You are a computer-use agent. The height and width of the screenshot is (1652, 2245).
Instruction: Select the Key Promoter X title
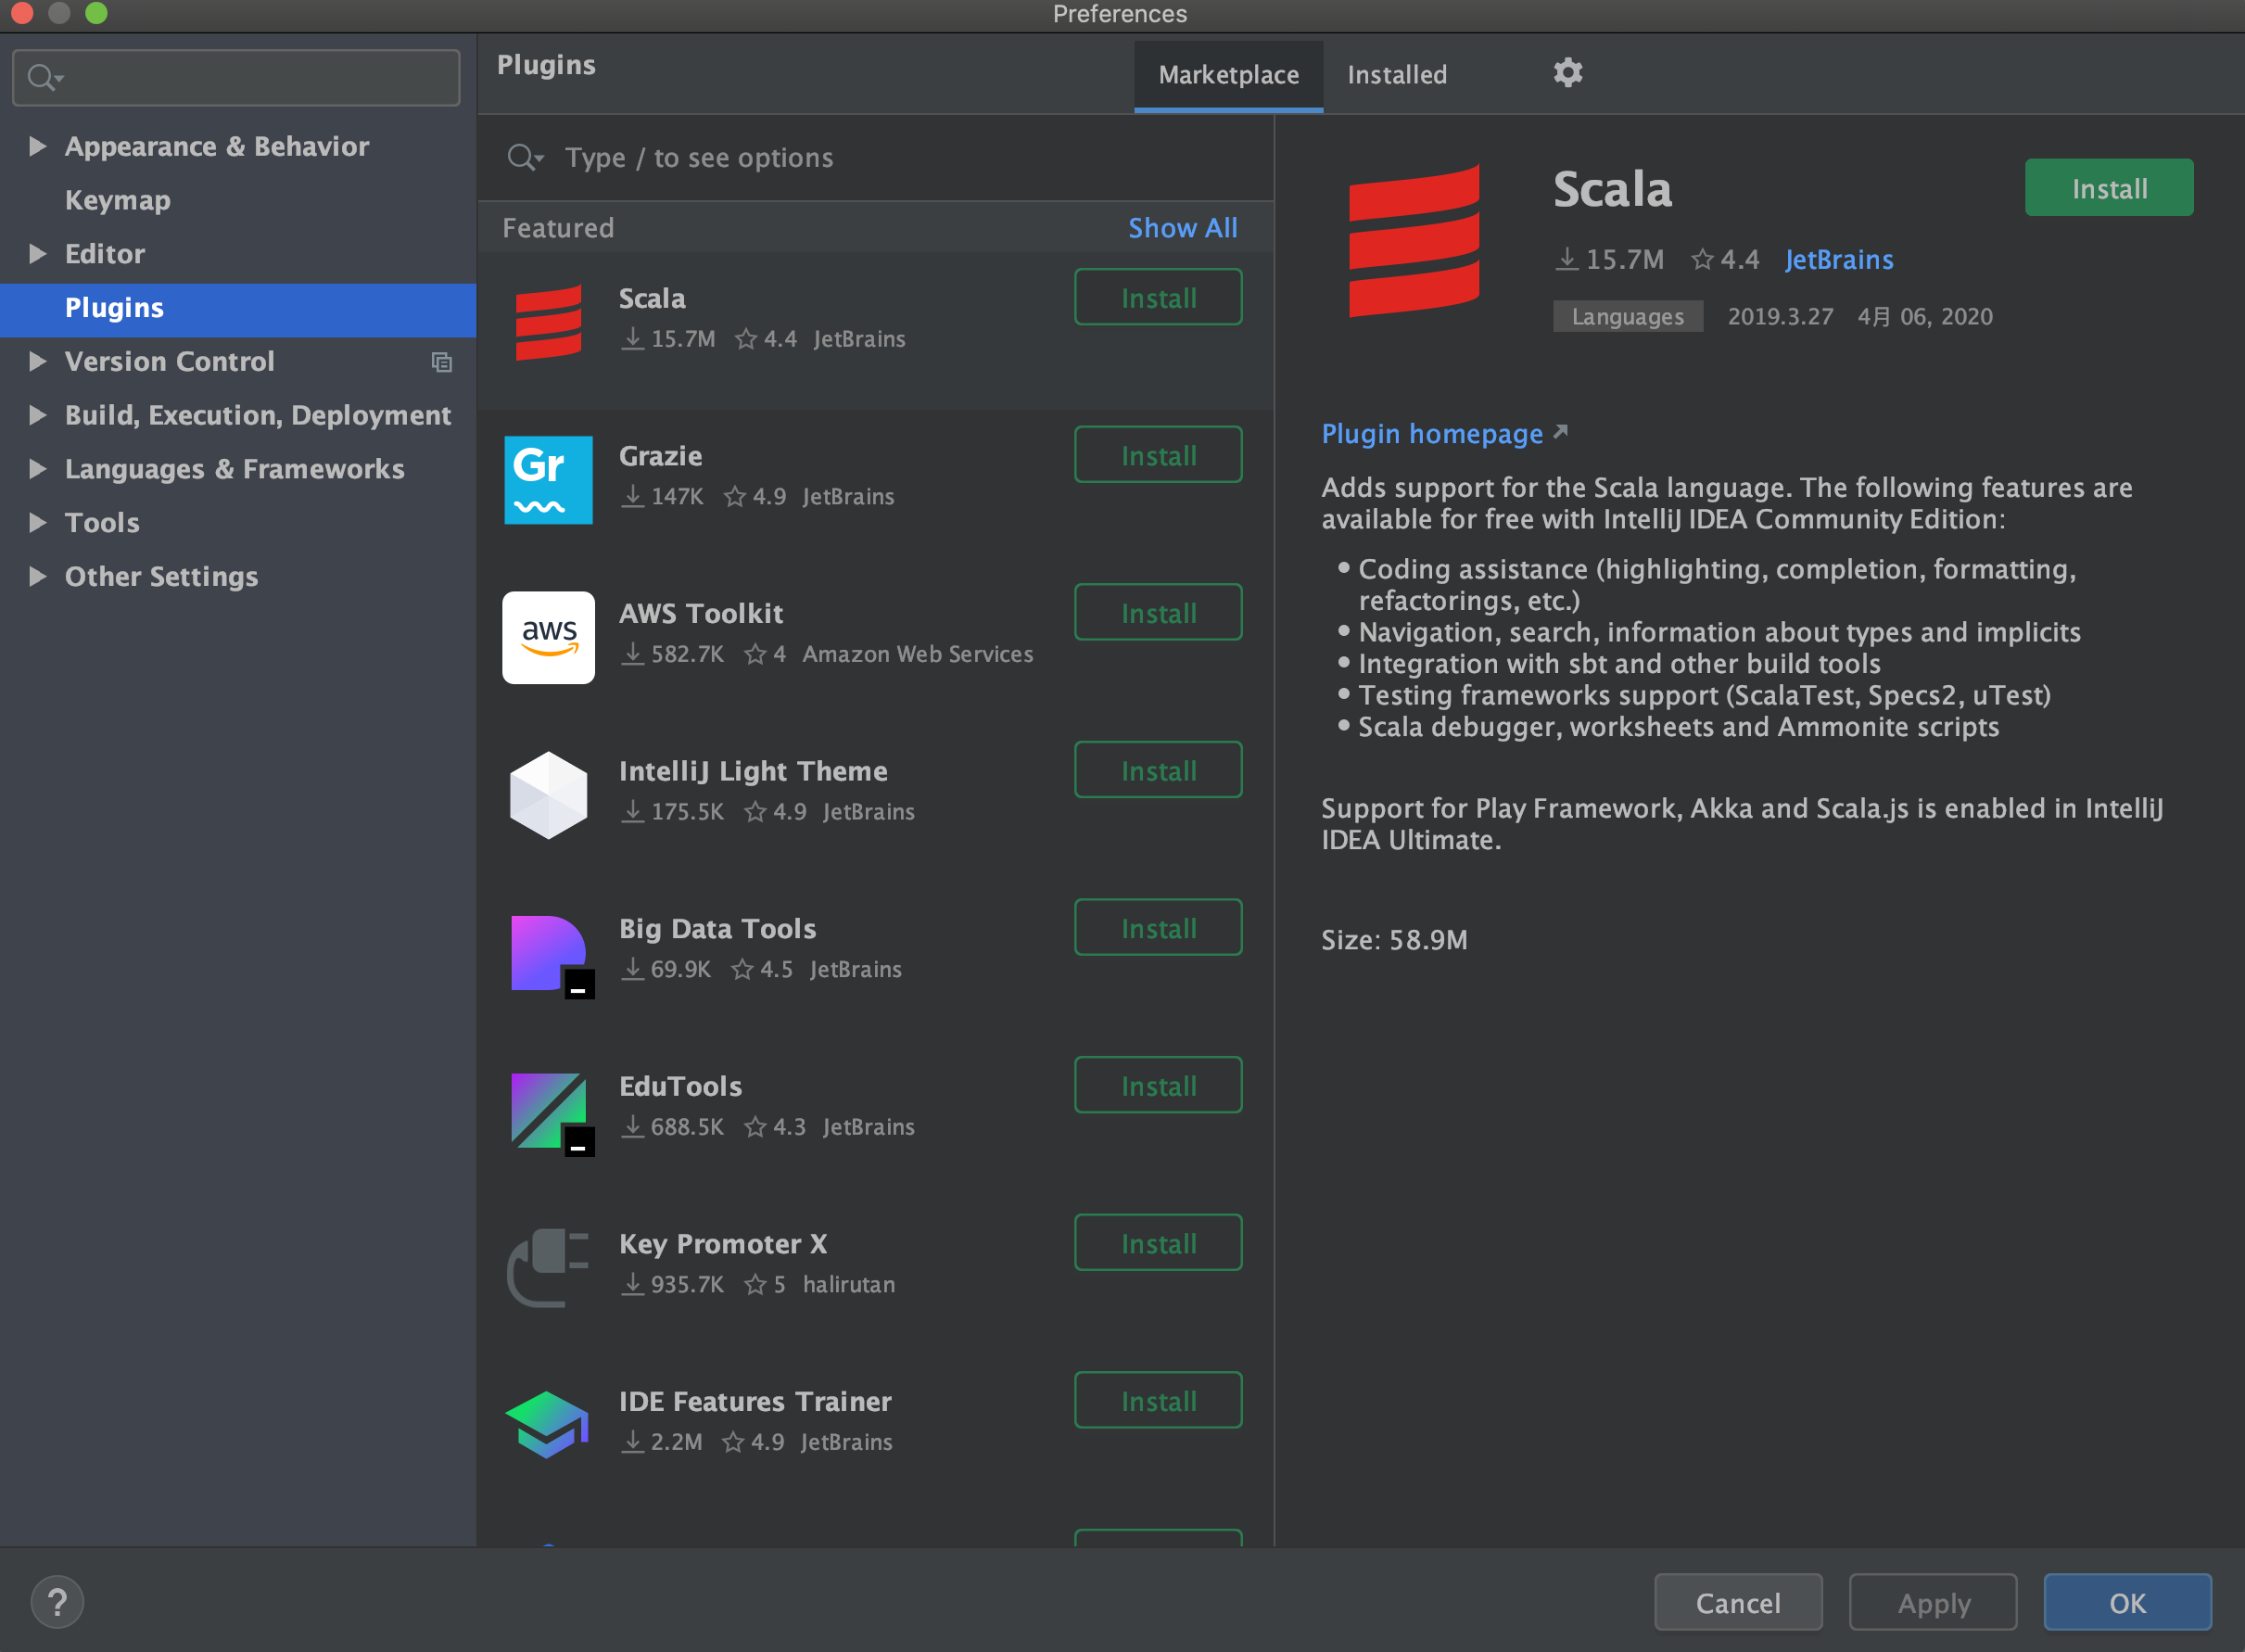tap(722, 1244)
